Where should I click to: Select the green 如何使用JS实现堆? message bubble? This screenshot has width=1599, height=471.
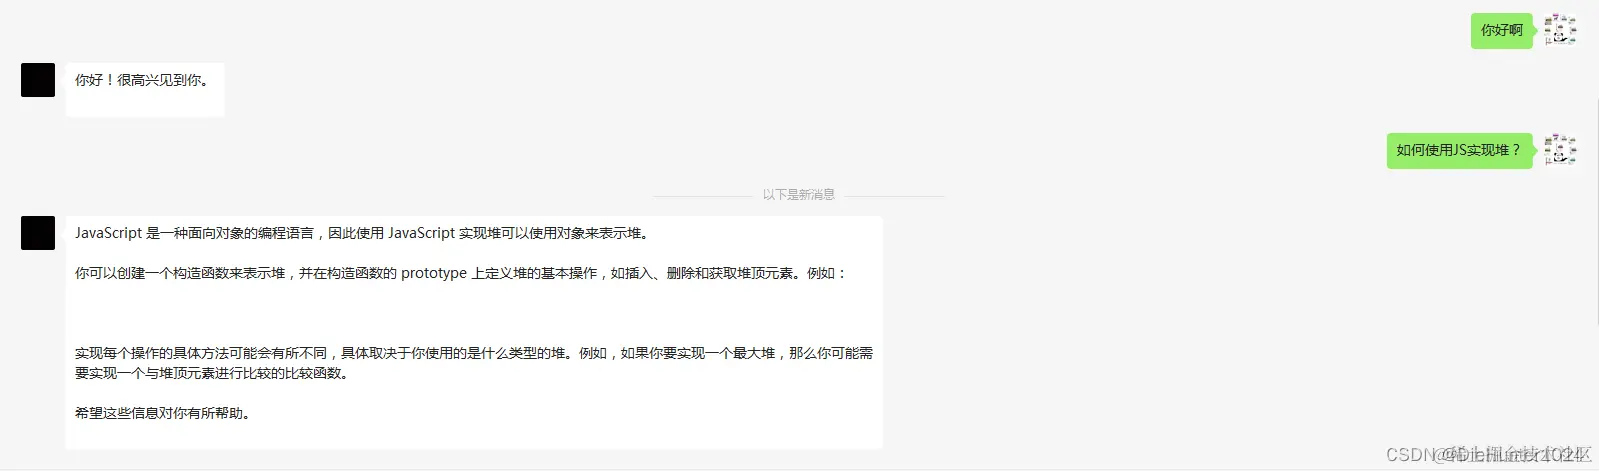pos(1459,150)
